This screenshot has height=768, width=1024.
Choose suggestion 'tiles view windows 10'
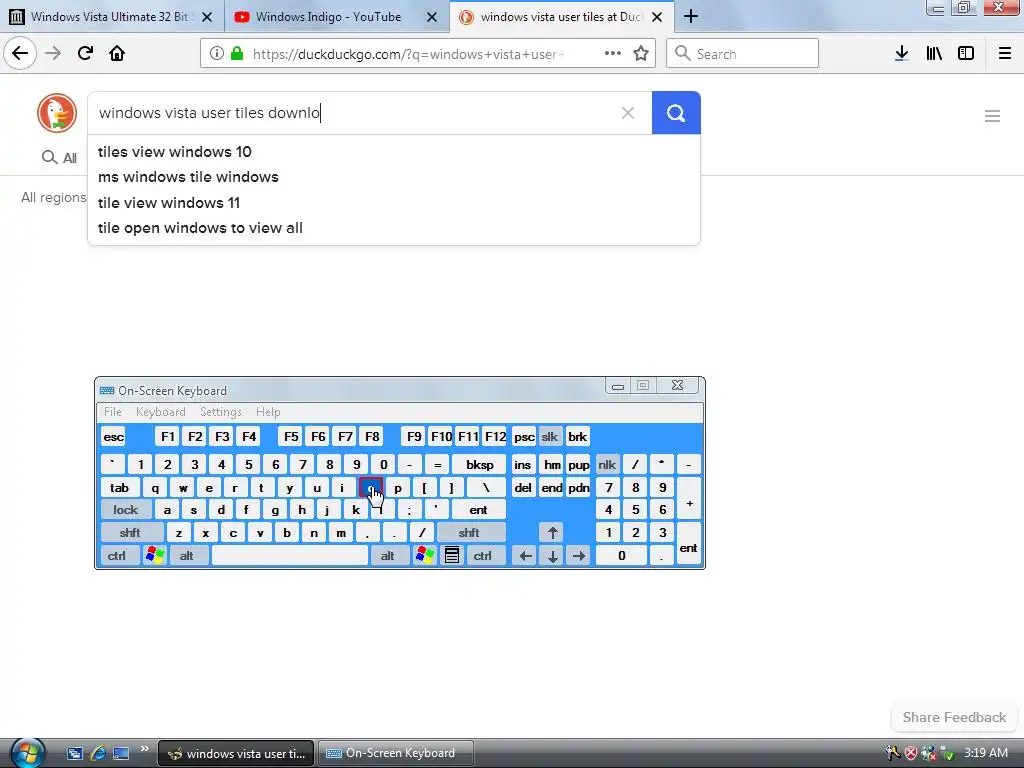click(394, 152)
